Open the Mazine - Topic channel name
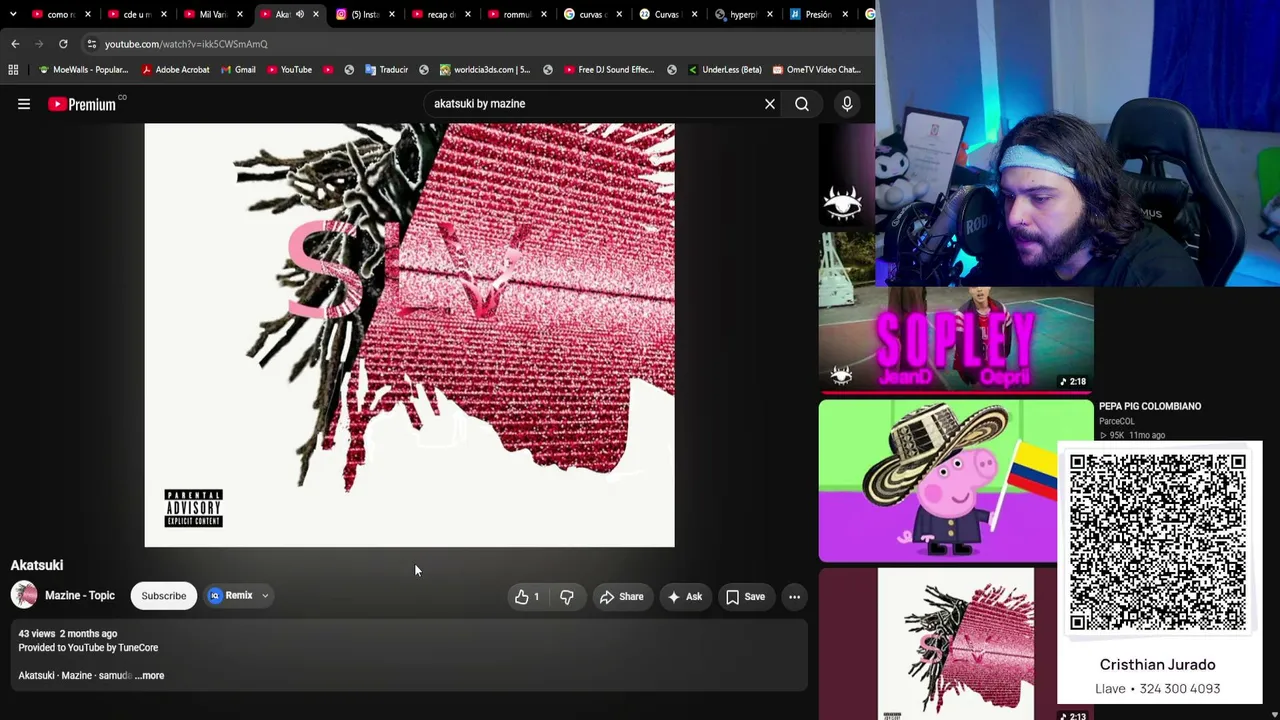This screenshot has width=1280, height=720. (x=80, y=596)
